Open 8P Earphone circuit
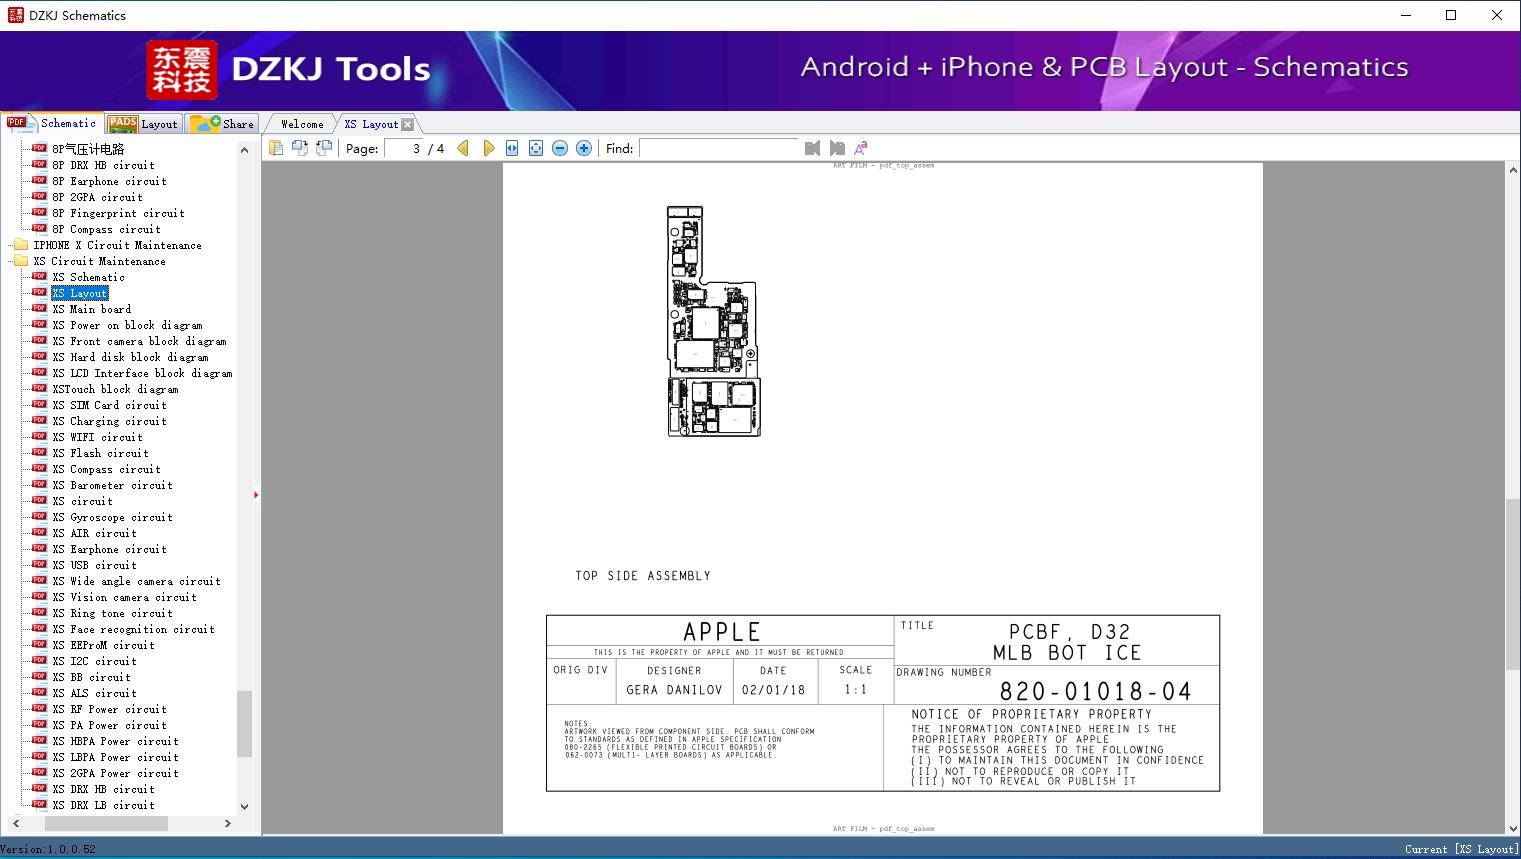Viewport: 1521px width, 859px height. click(109, 181)
